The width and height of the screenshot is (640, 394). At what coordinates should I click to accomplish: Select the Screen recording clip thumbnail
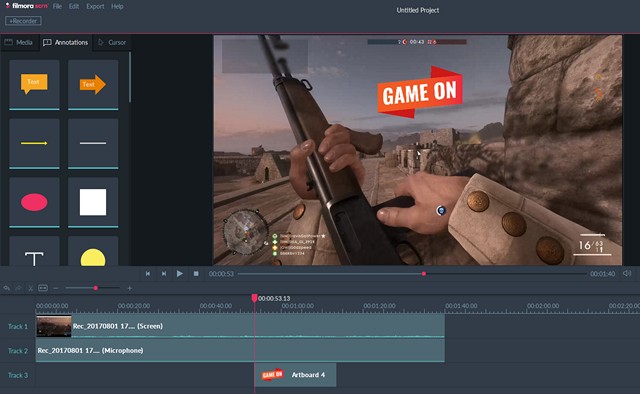pos(54,326)
